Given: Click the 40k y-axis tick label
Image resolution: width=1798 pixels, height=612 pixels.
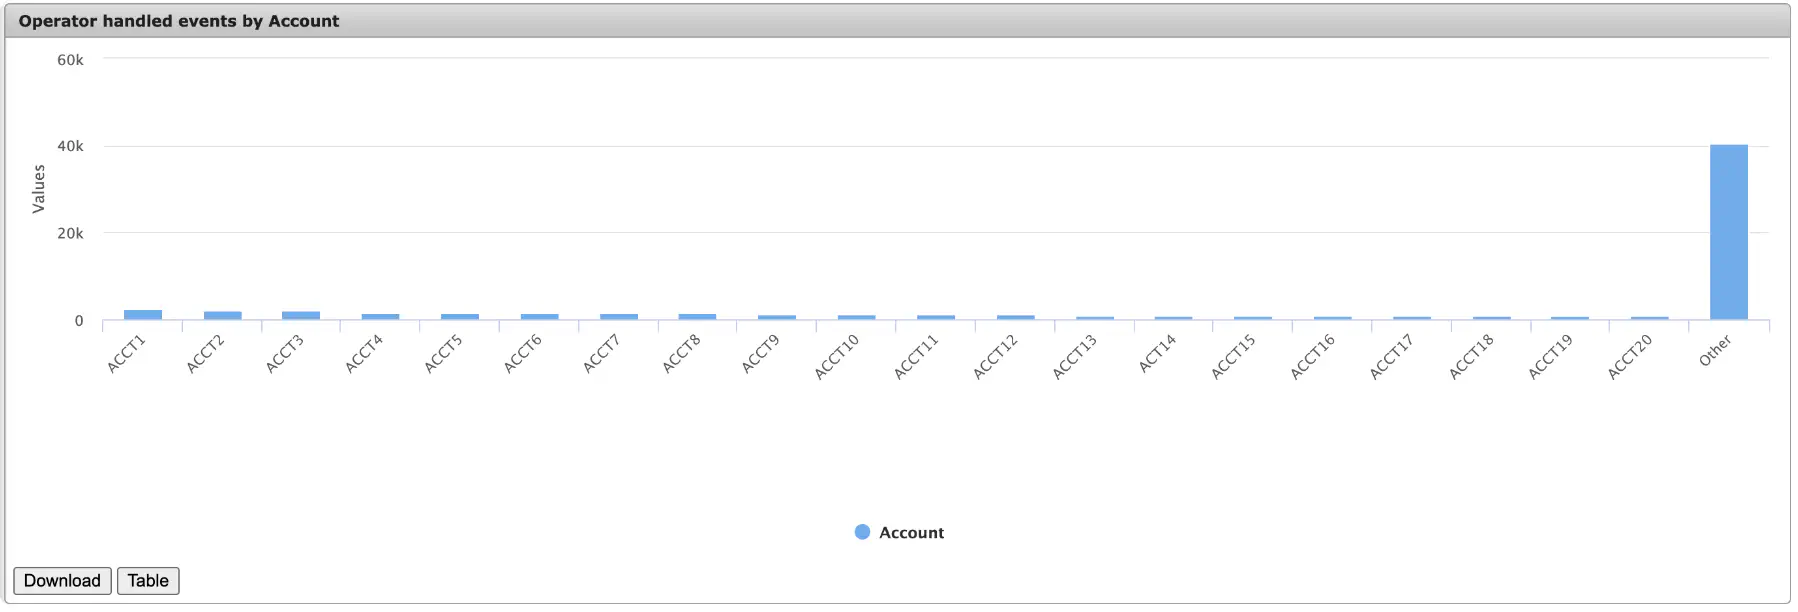Looking at the screenshot, I should 70,146.
